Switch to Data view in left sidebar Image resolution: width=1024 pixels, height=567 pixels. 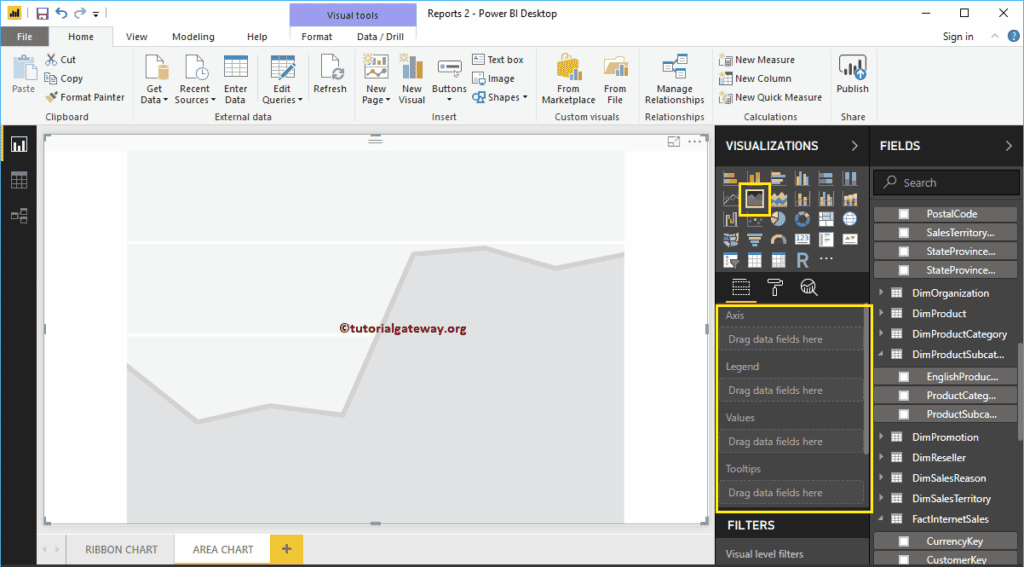point(18,180)
